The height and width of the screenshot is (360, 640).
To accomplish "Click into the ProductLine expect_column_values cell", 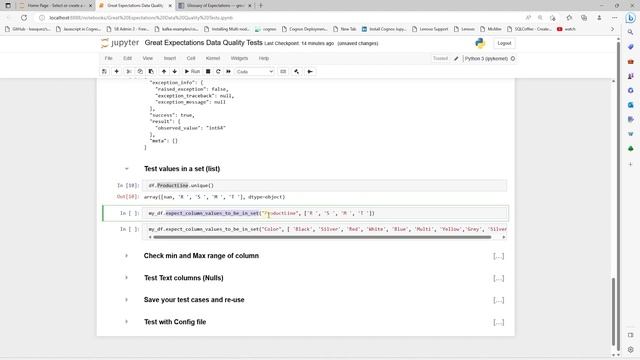I will pos(324,213).
